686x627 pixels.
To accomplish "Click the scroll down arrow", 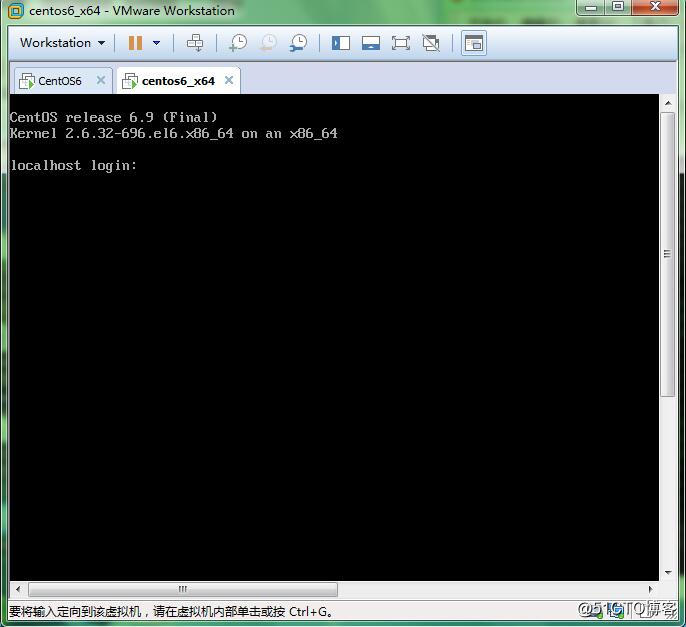I will pos(668,572).
